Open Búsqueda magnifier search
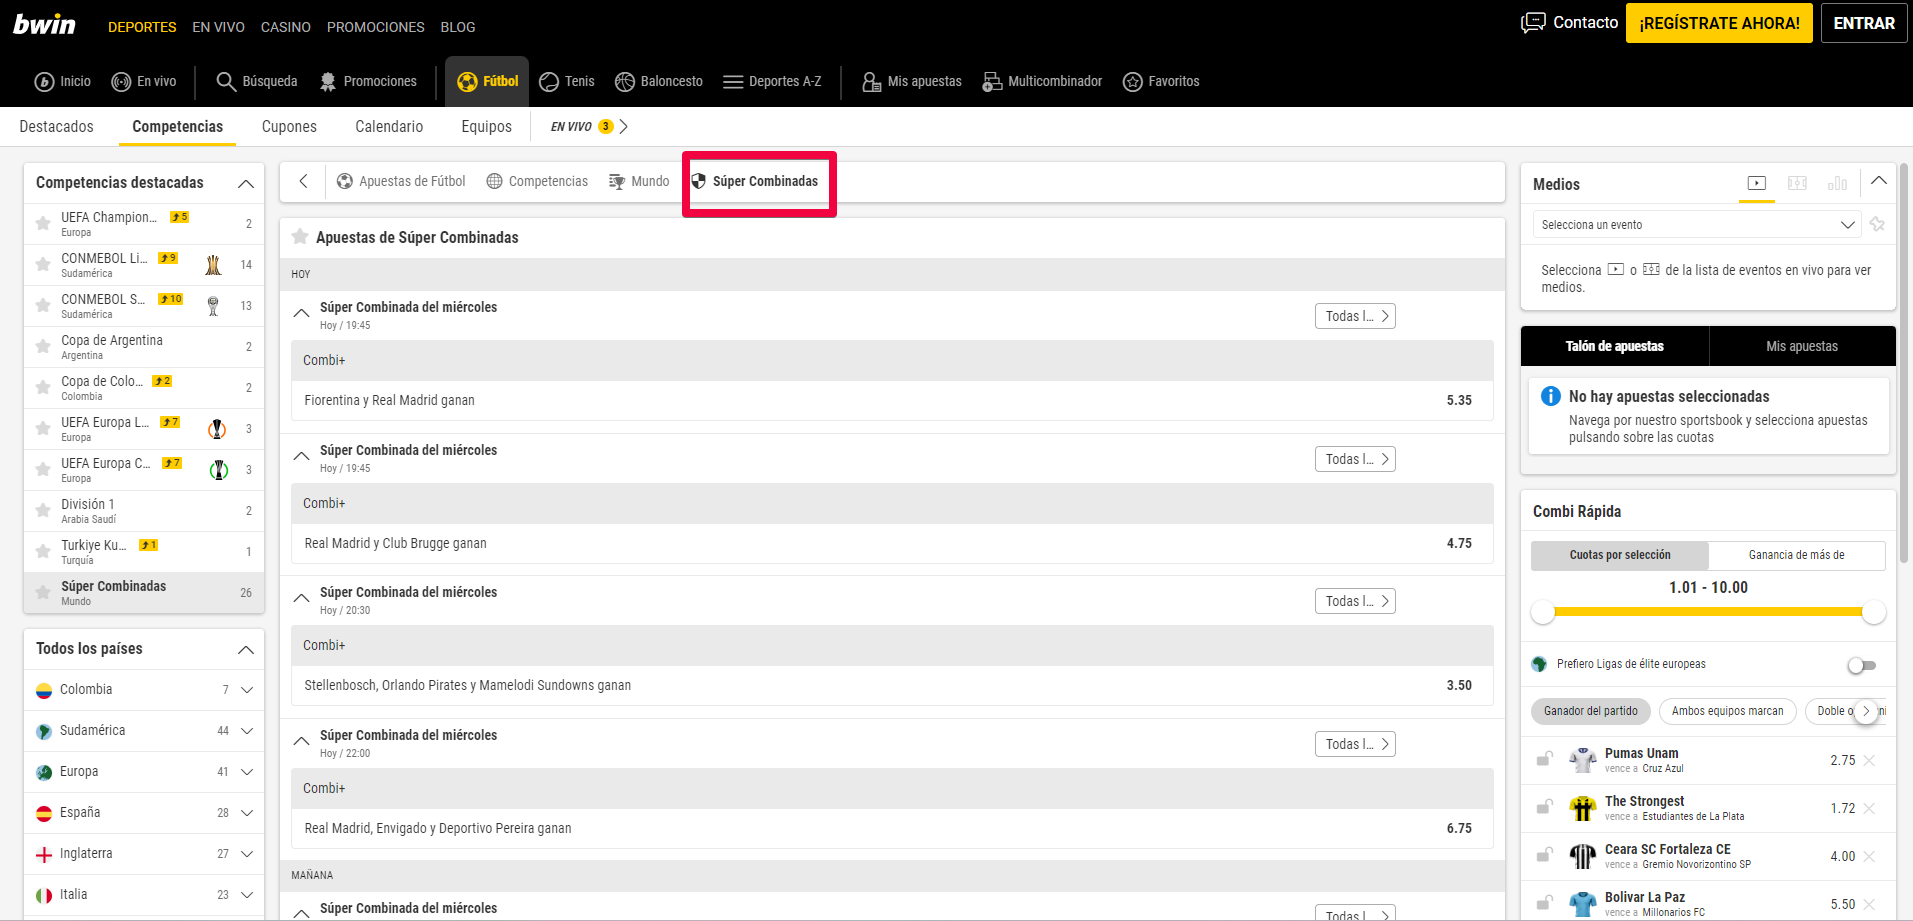 [x=226, y=82]
